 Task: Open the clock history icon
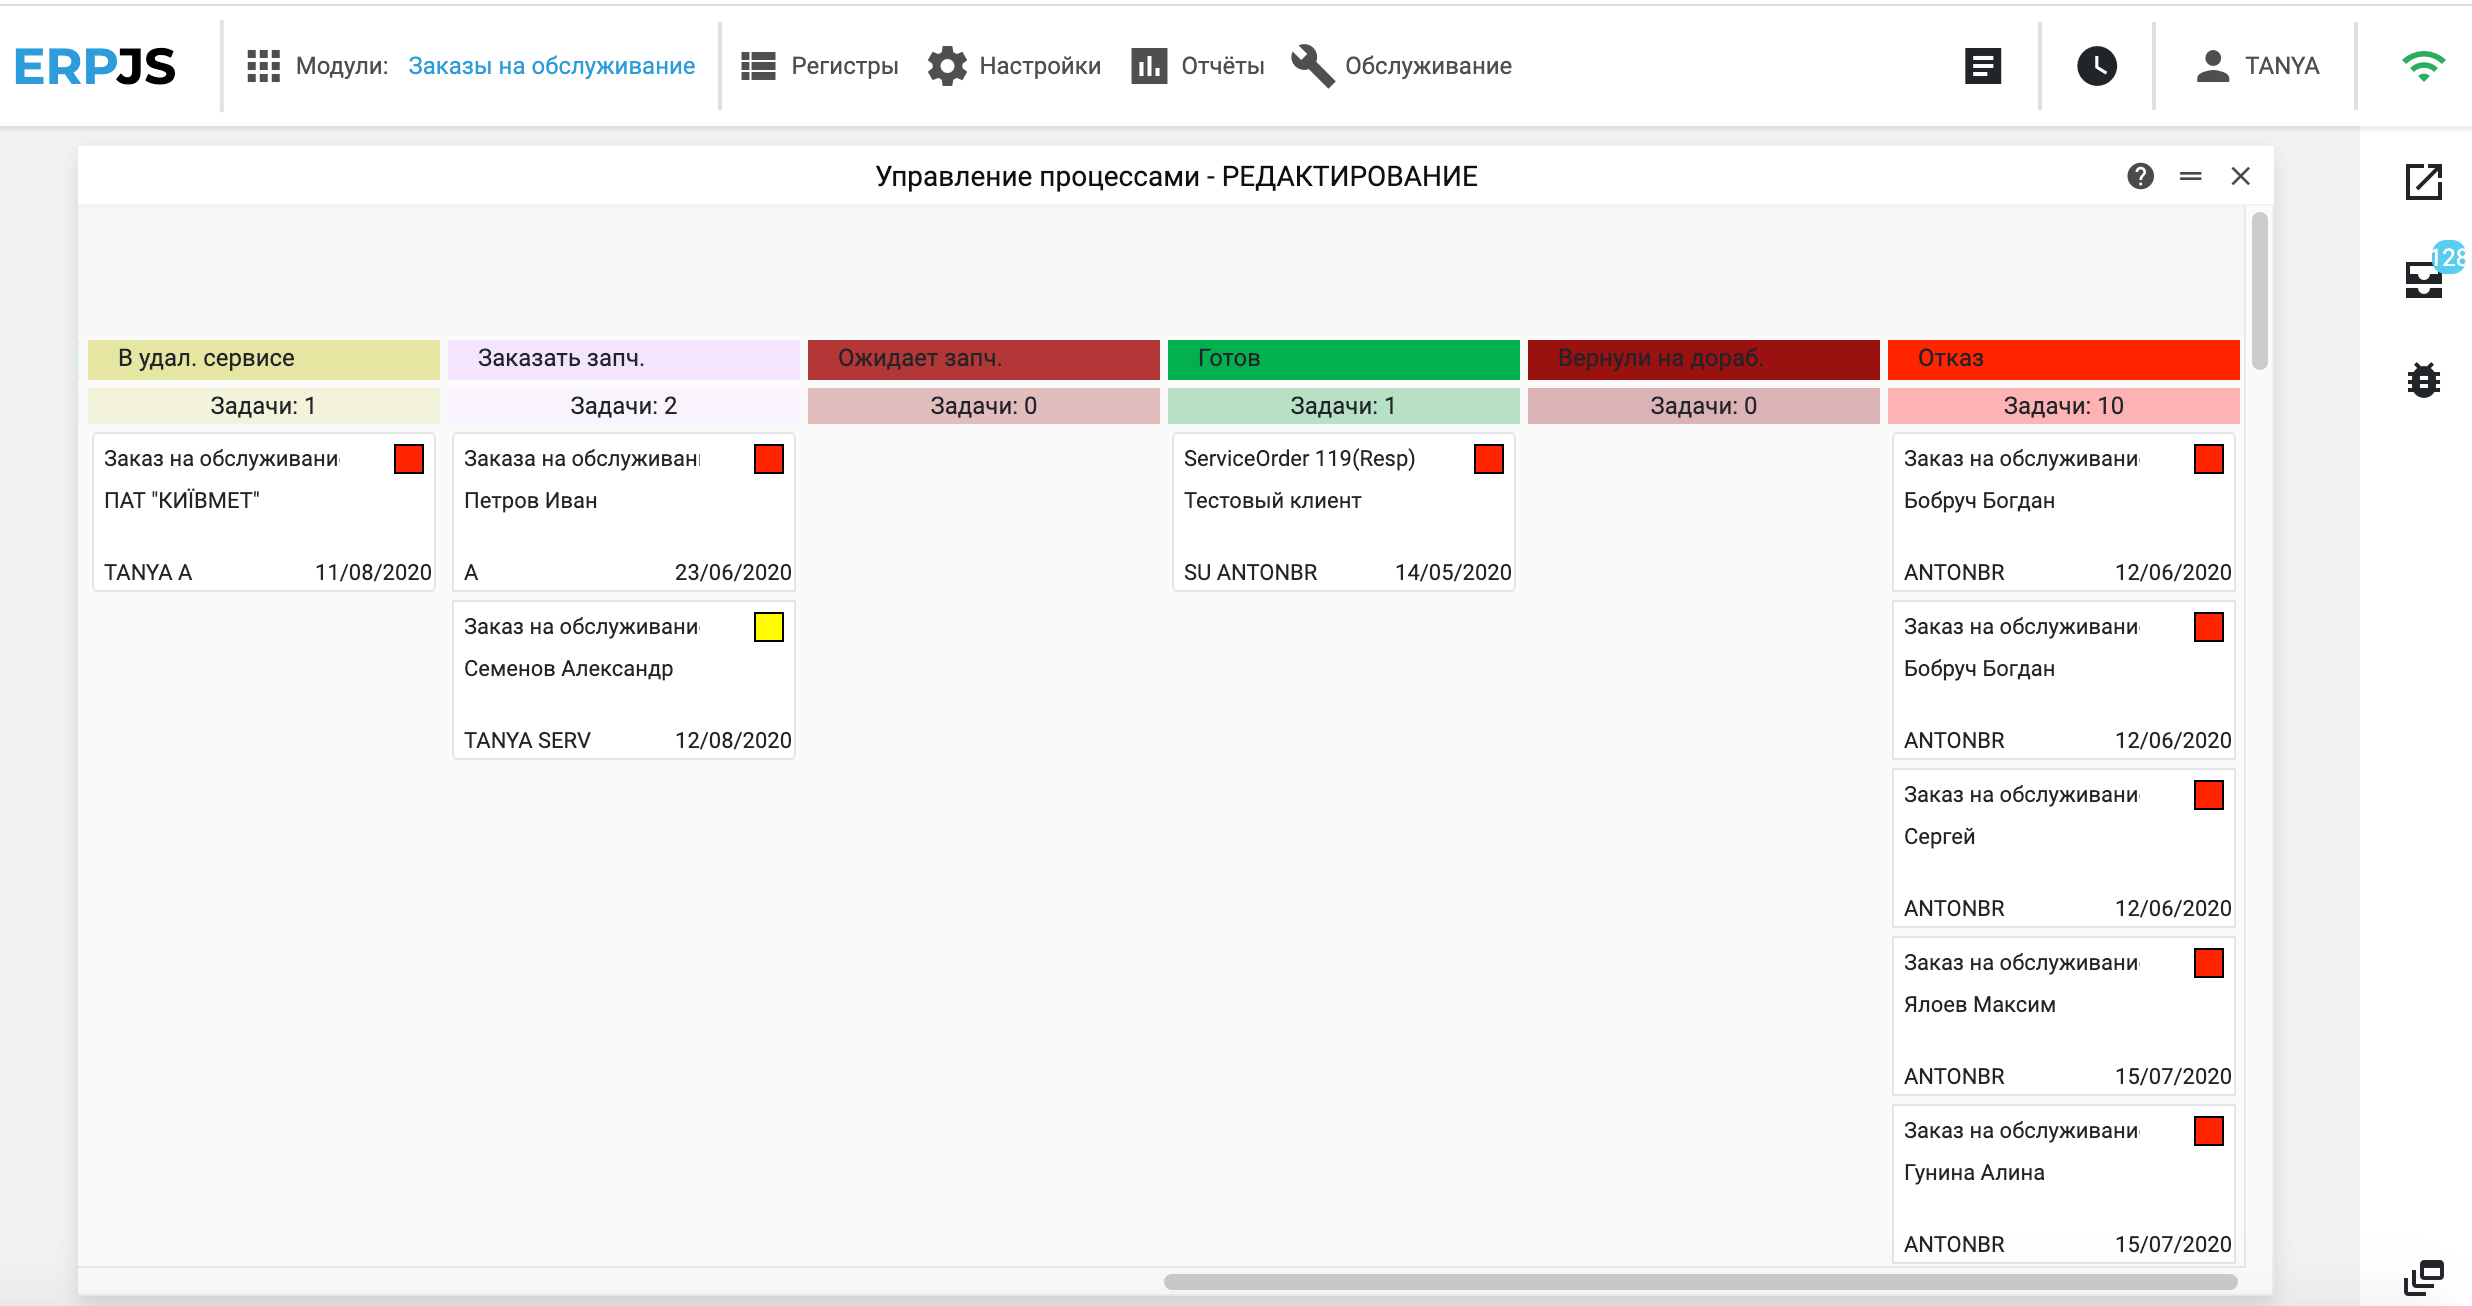point(2096,66)
